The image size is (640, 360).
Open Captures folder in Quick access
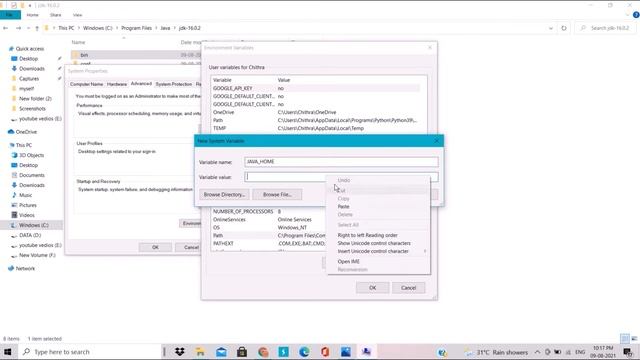point(29,79)
